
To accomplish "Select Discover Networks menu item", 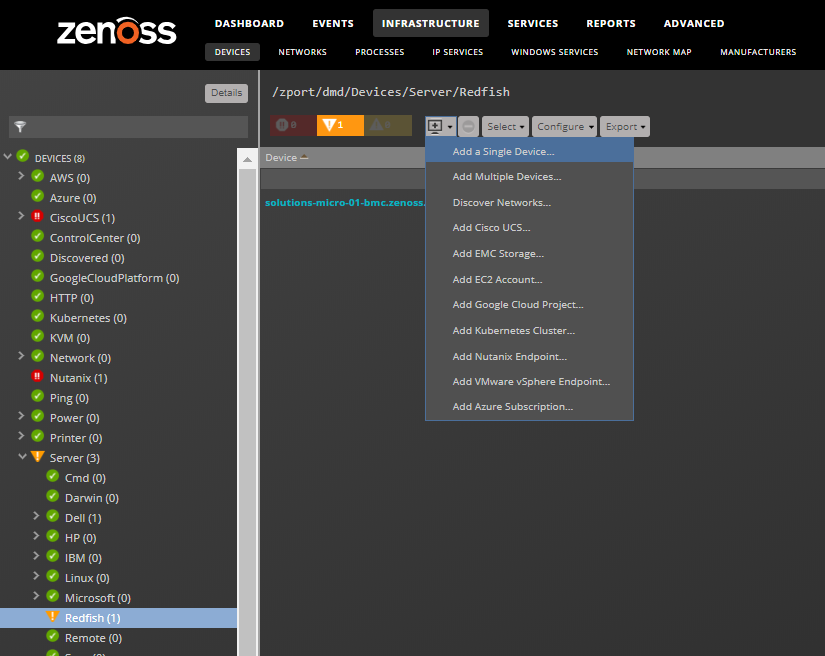I will 529,203.
